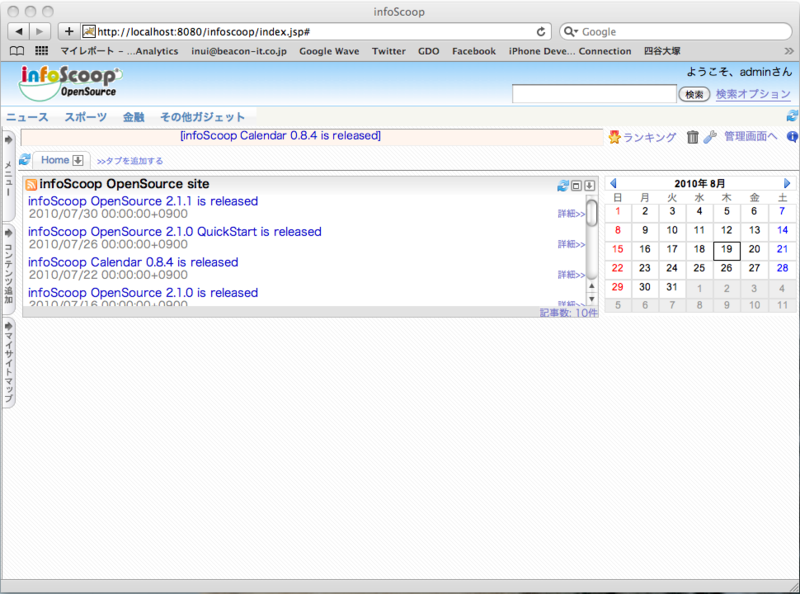
Task: Show 詳細>> for the QuickStart article
Action: pos(571,244)
